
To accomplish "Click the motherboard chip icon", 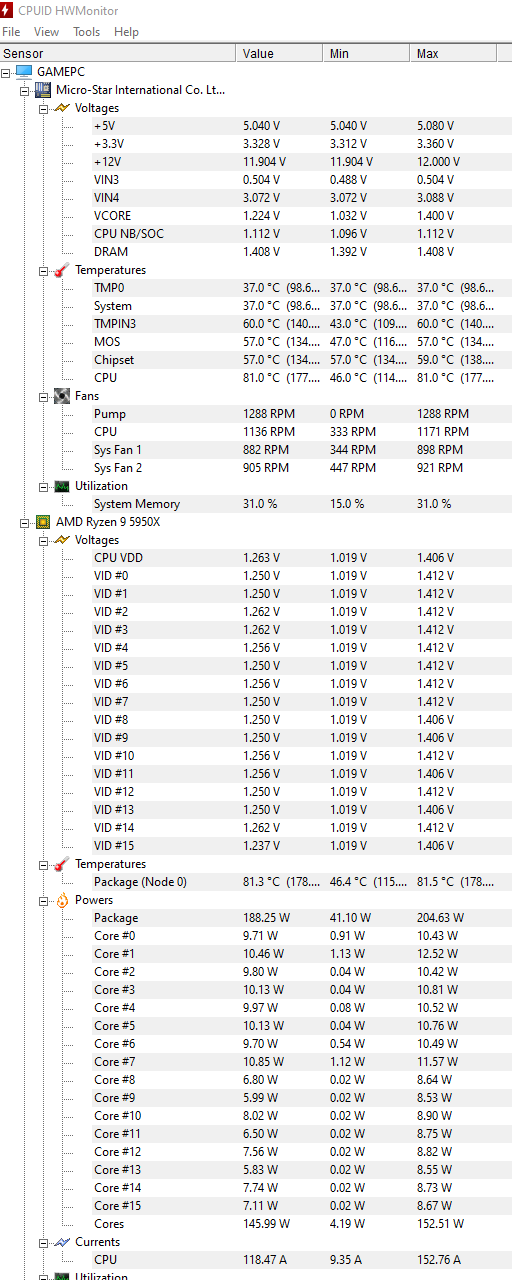I will click(43, 90).
